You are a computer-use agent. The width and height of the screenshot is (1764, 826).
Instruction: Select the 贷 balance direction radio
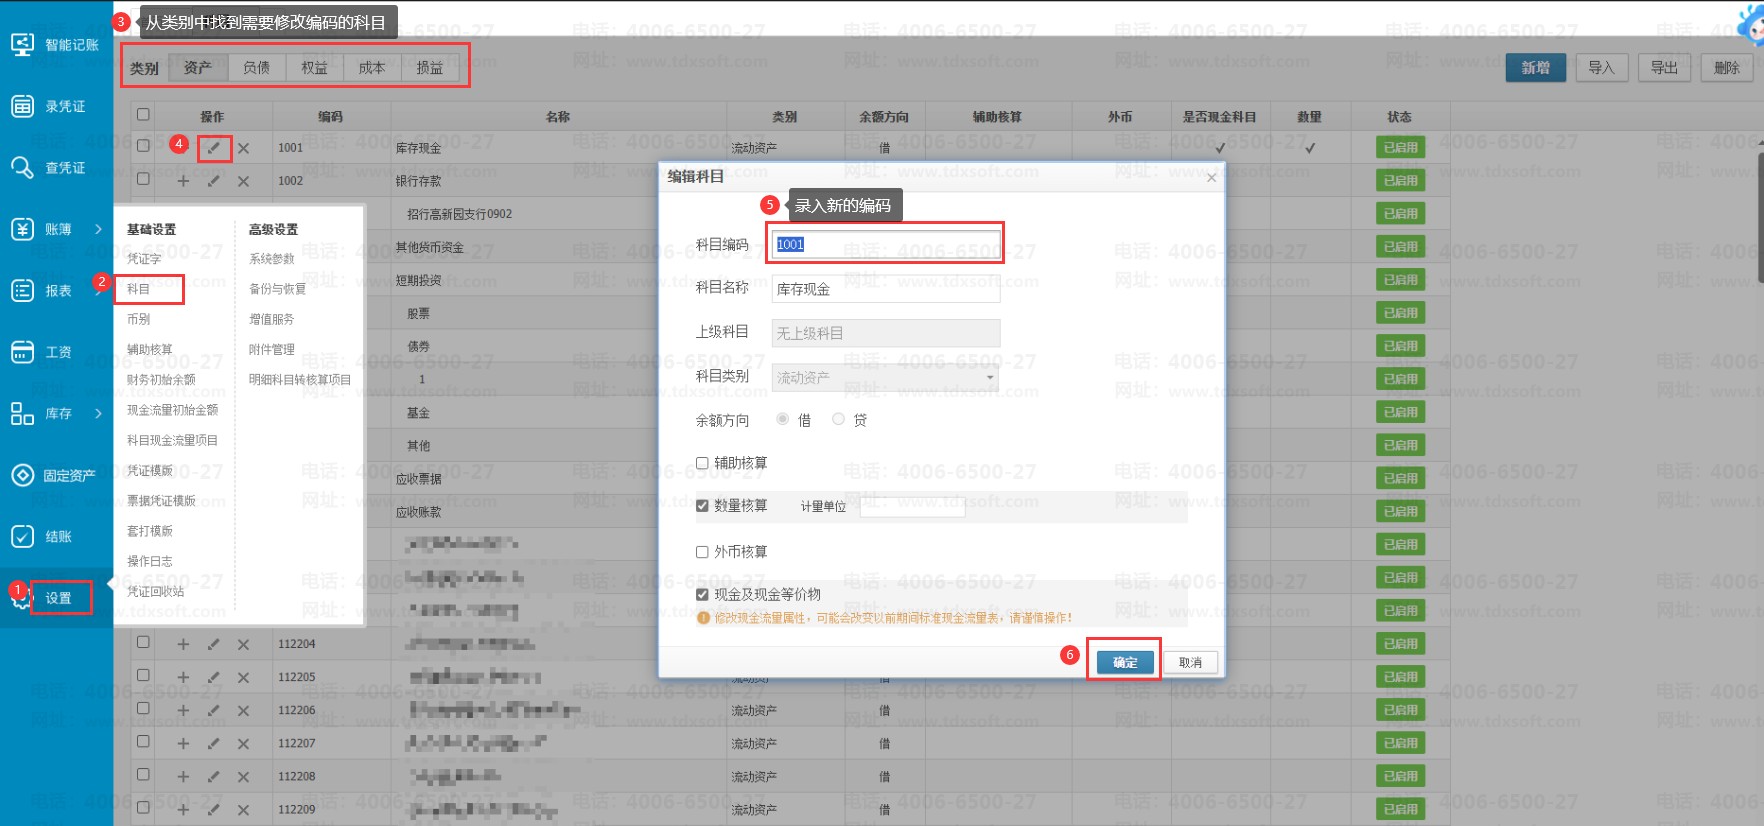(838, 420)
